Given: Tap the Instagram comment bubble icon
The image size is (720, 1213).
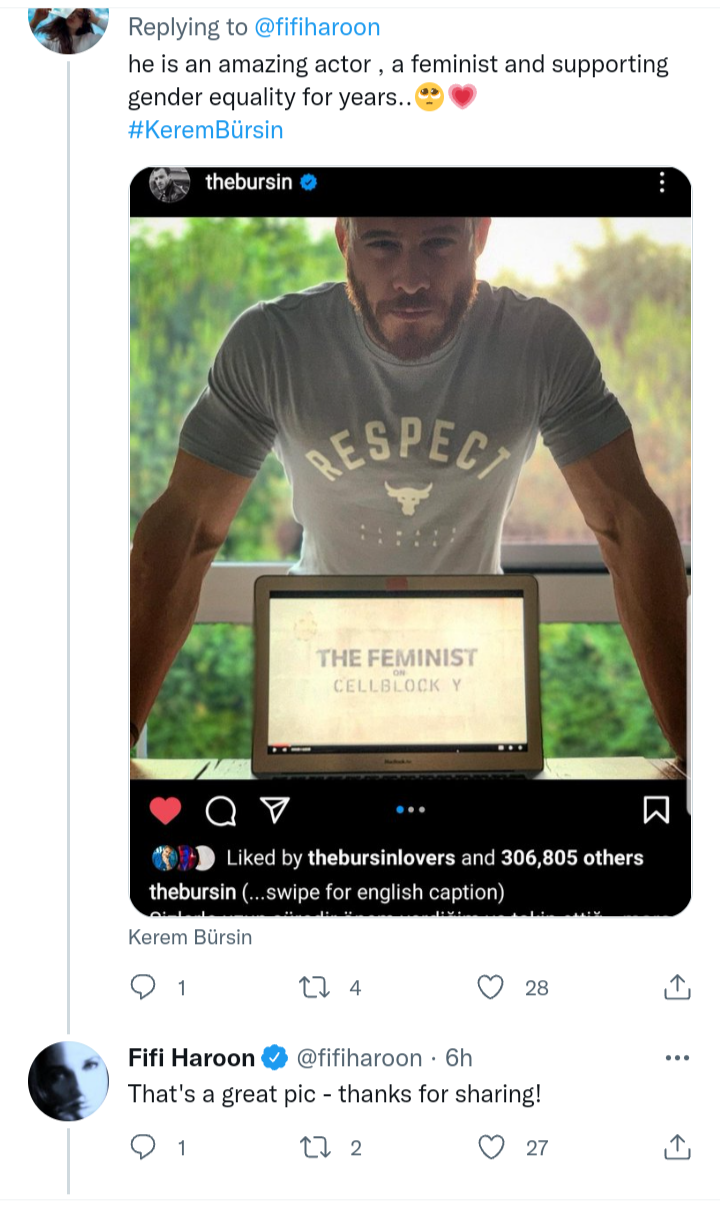Looking at the screenshot, I should pyautogui.click(x=219, y=811).
